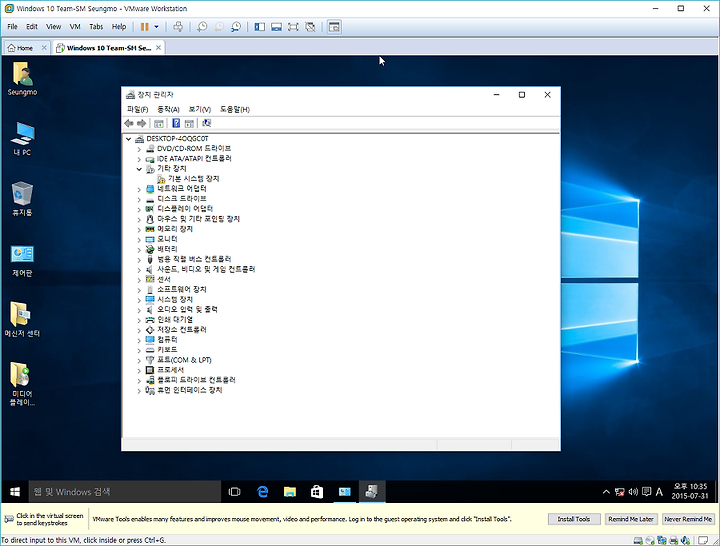Open the 동작(A) menu in Device Manager
This screenshot has width=720, height=546.
pos(168,109)
